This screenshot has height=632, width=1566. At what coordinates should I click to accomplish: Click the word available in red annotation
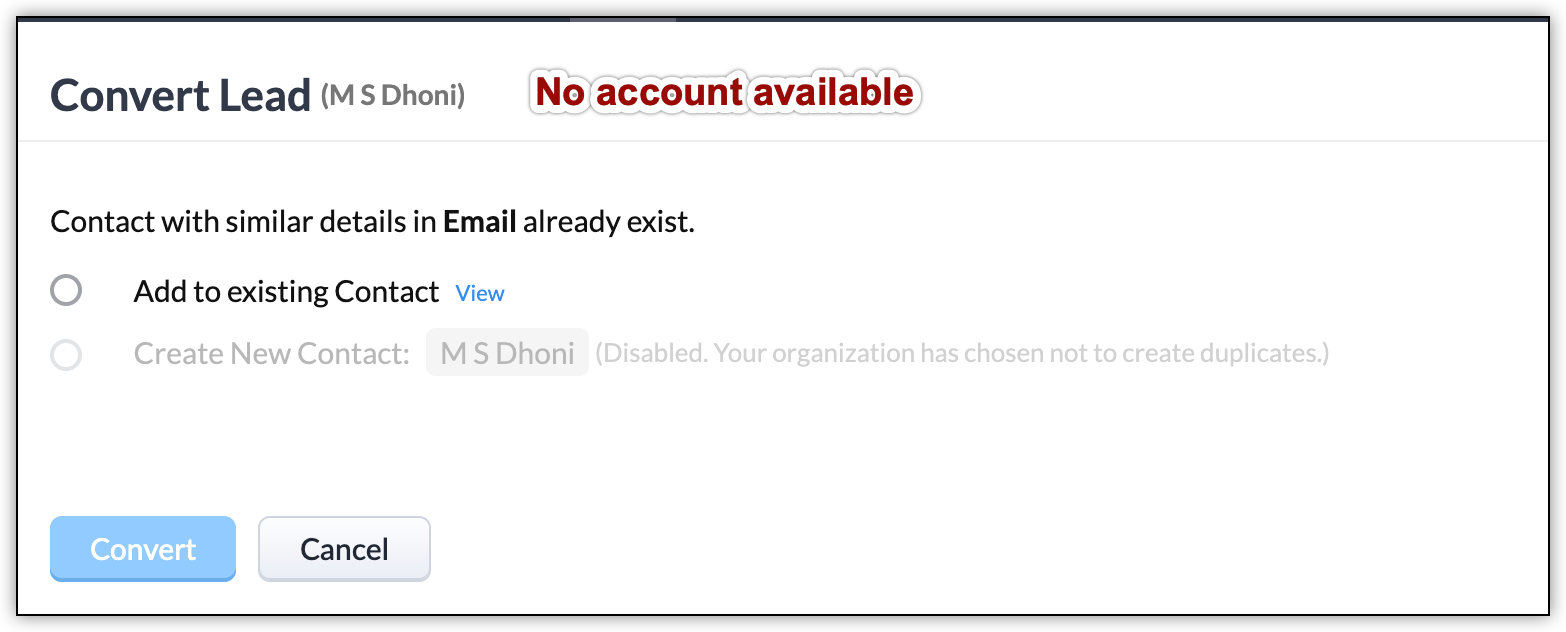[833, 93]
